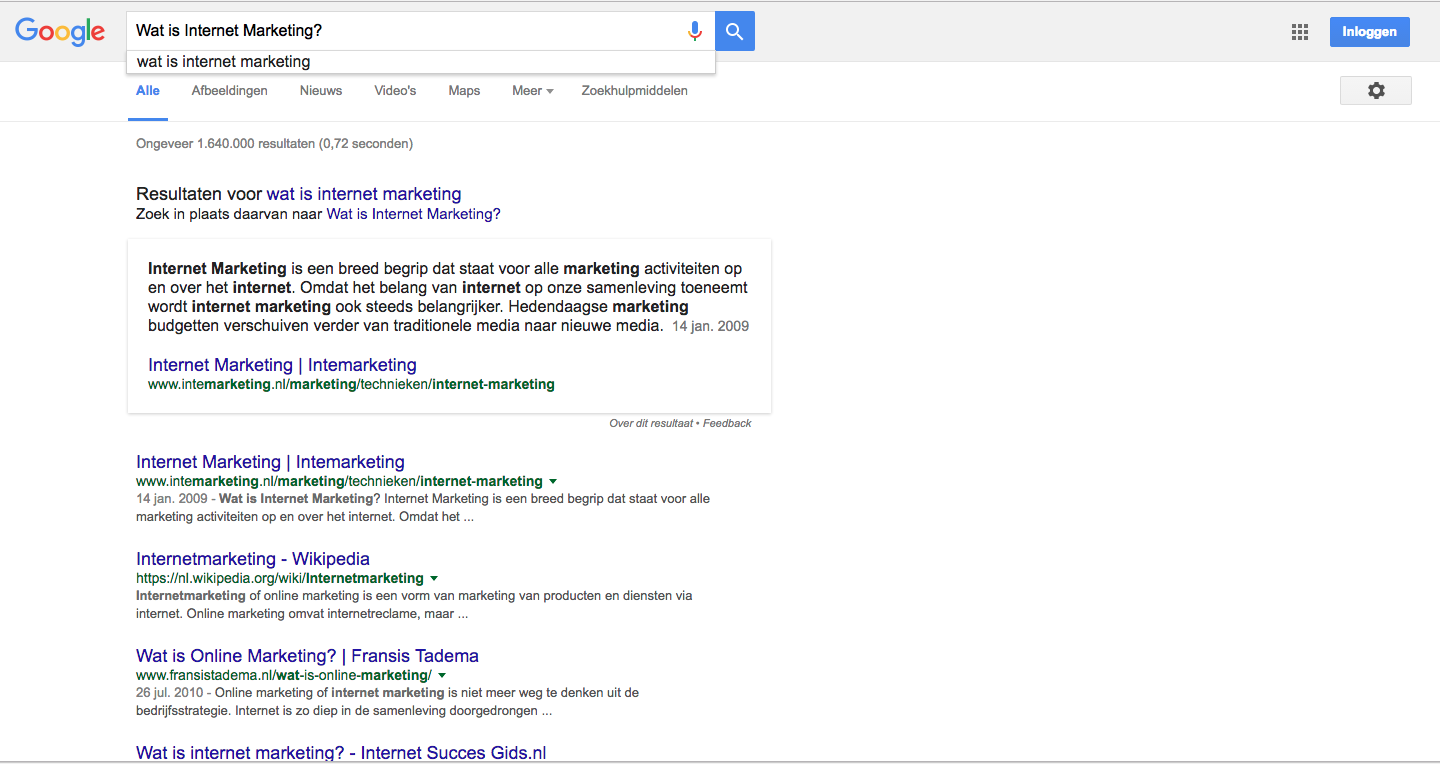
Task: Open featured snippet Internet Marketing | Intemarketing link
Action: coord(282,365)
